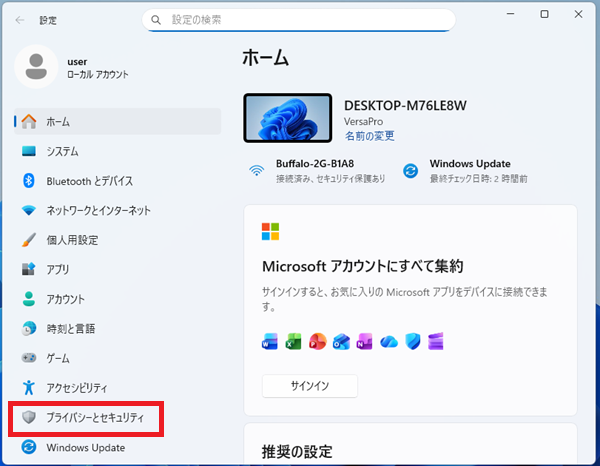This screenshot has height=466, width=600.
Task: Click the Microsoft logo in account card
Action: coord(271,231)
